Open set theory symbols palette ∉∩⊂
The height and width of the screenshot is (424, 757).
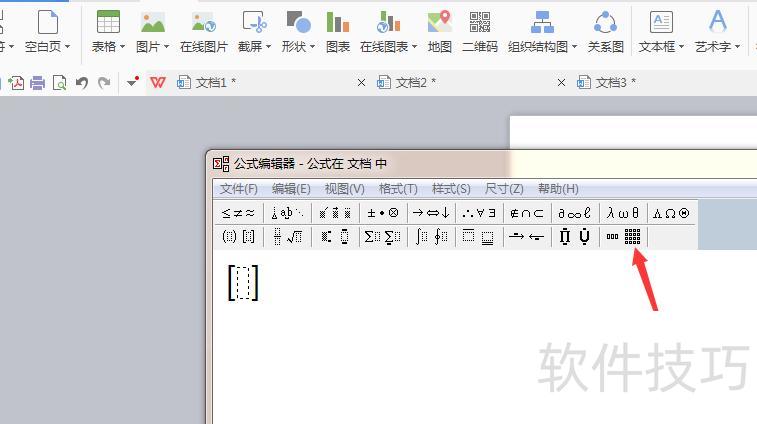[527, 213]
